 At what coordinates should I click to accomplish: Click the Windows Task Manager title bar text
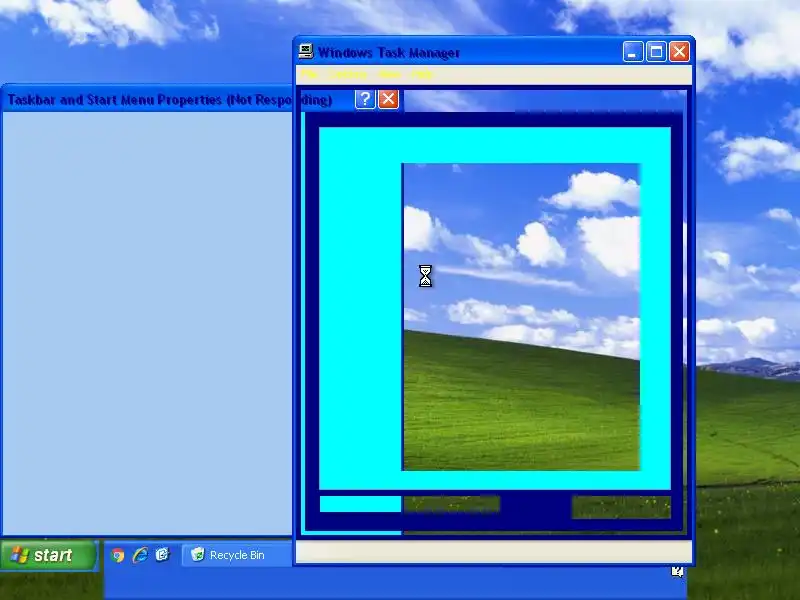point(389,53)
